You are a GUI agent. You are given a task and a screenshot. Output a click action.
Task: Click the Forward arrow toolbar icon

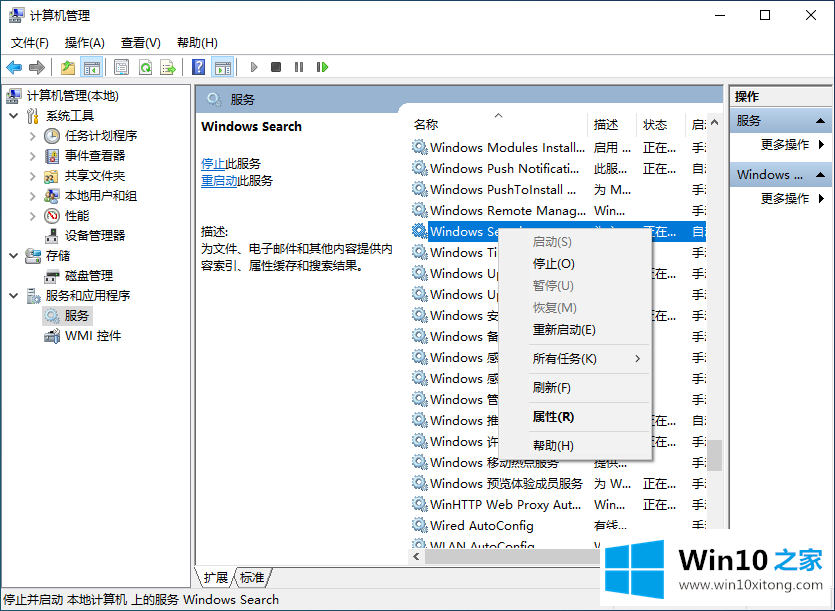click(x=37, y=67)
